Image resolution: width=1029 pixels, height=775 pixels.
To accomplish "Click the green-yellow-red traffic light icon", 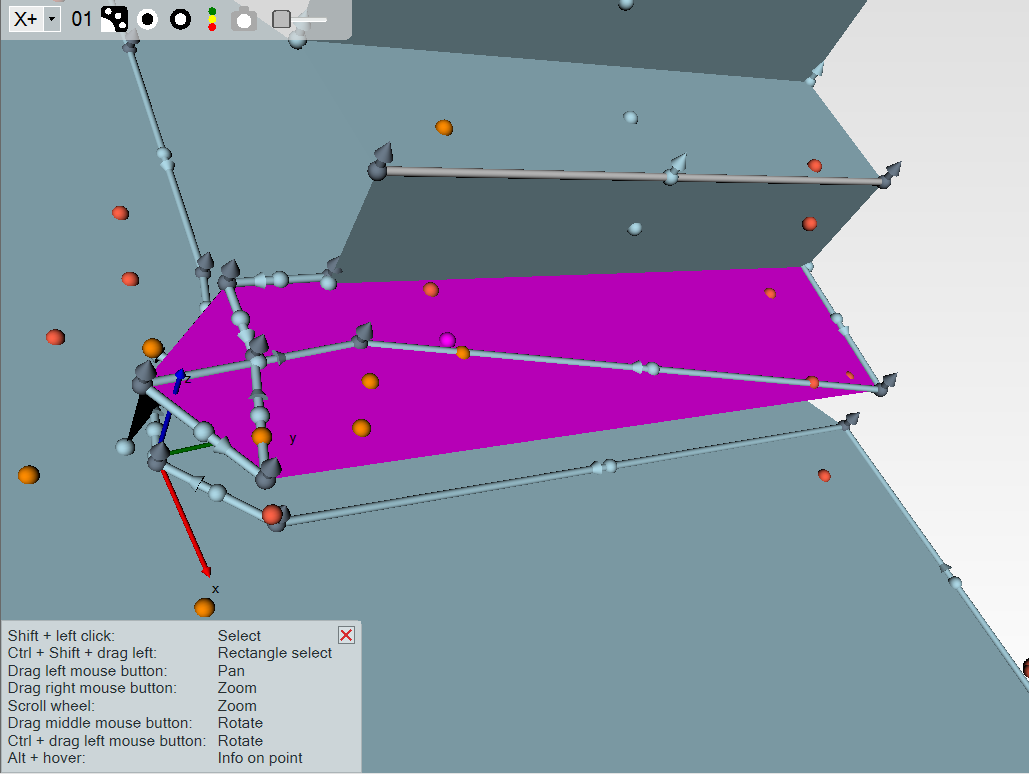I will pos(211,19).
